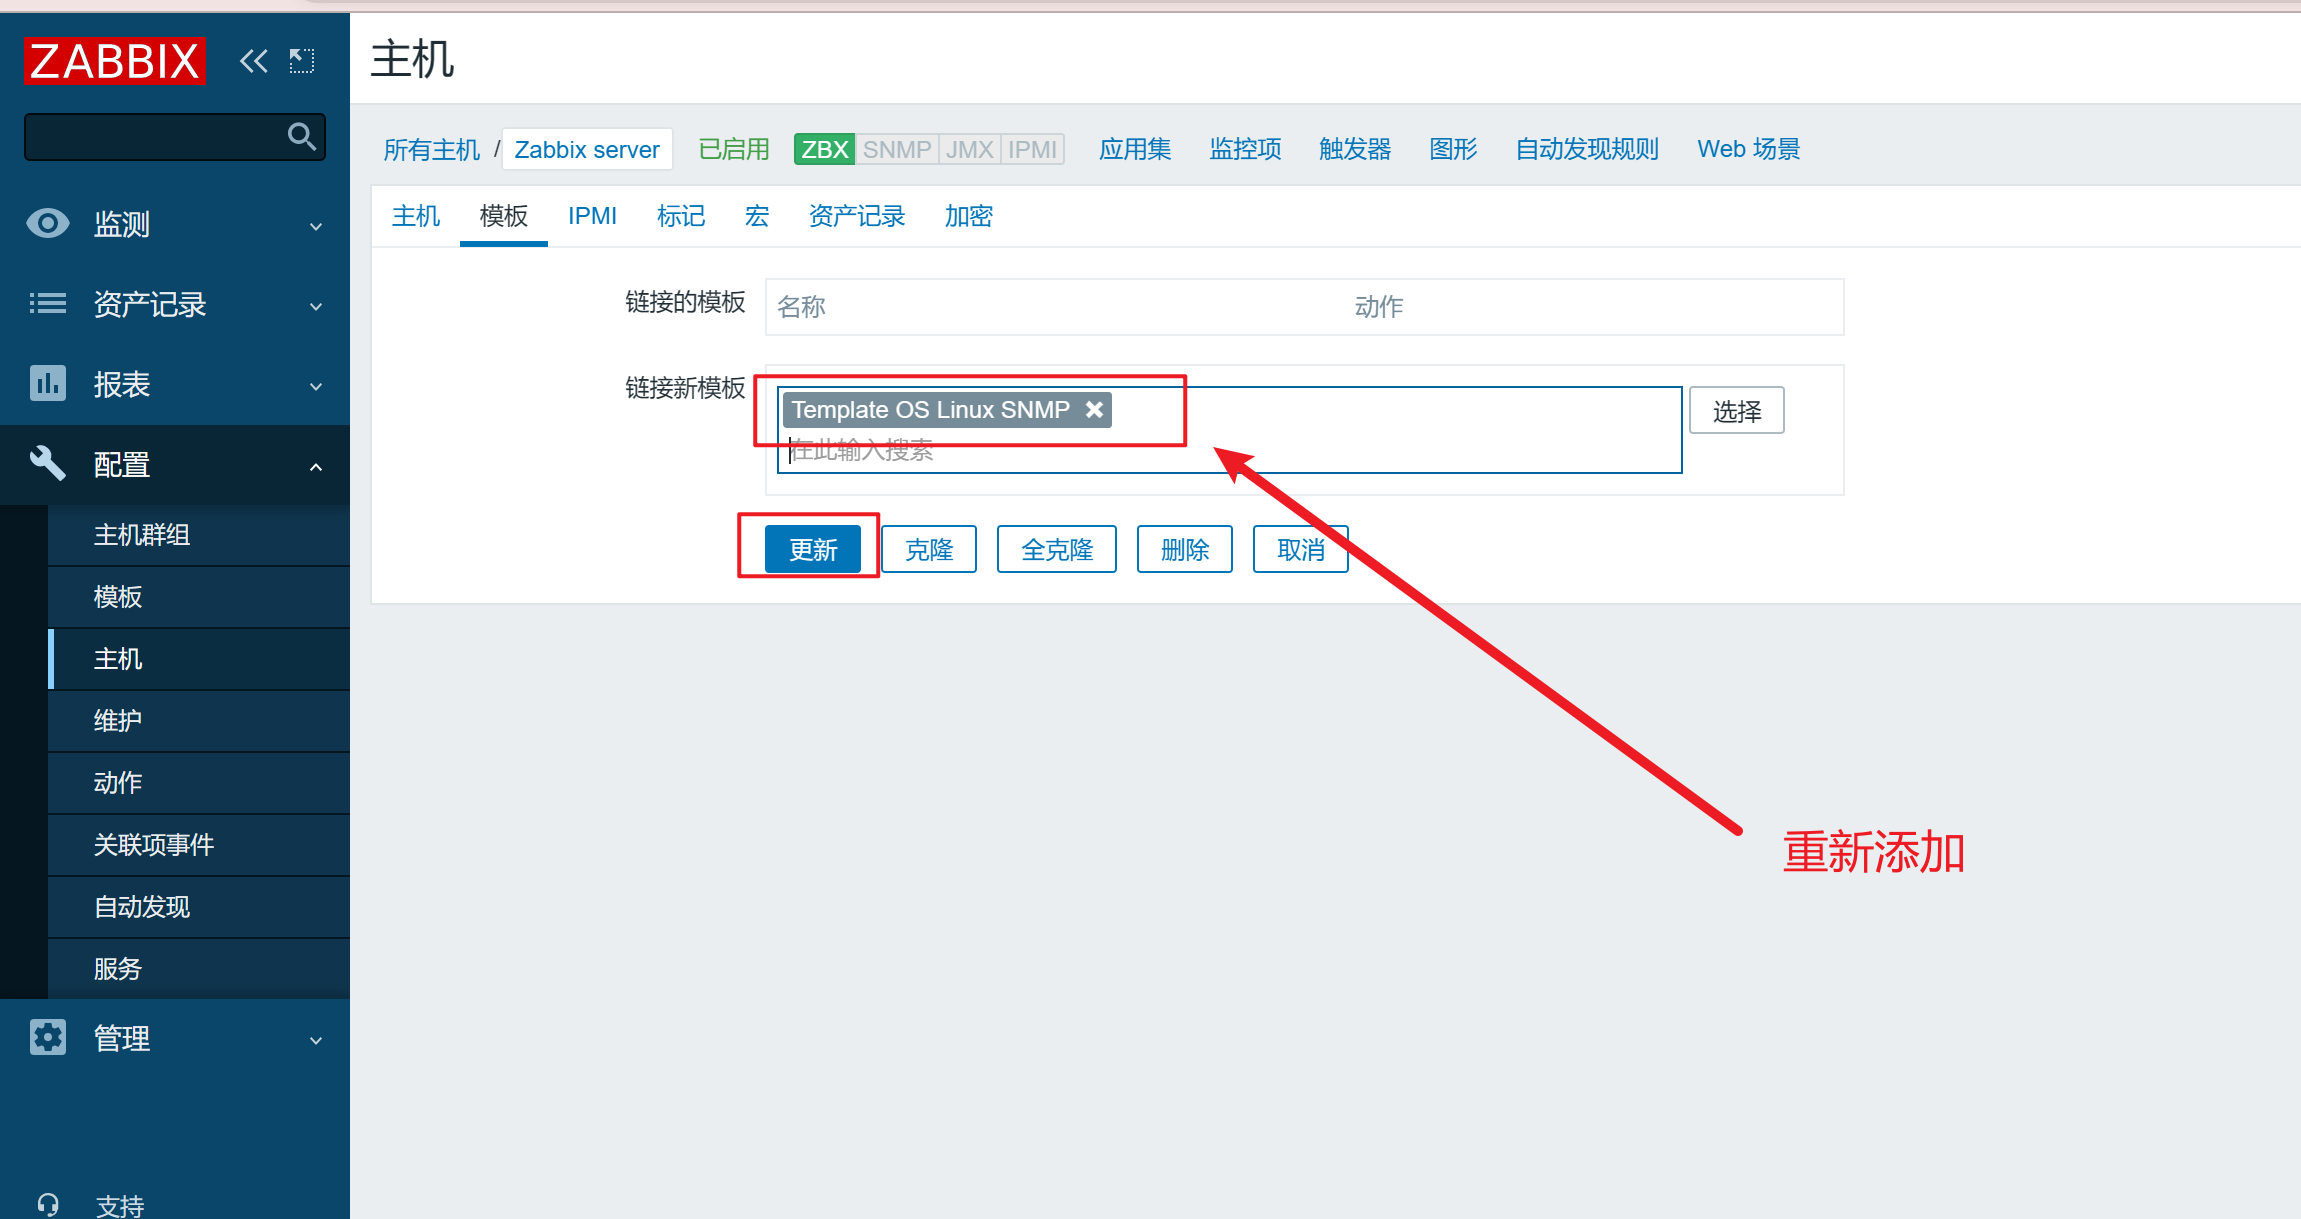Image resolution: width=2301 pixels, height=1219 pixels.
Task: Switch to the IPMI form tab
Action: [x=592, y=216]
